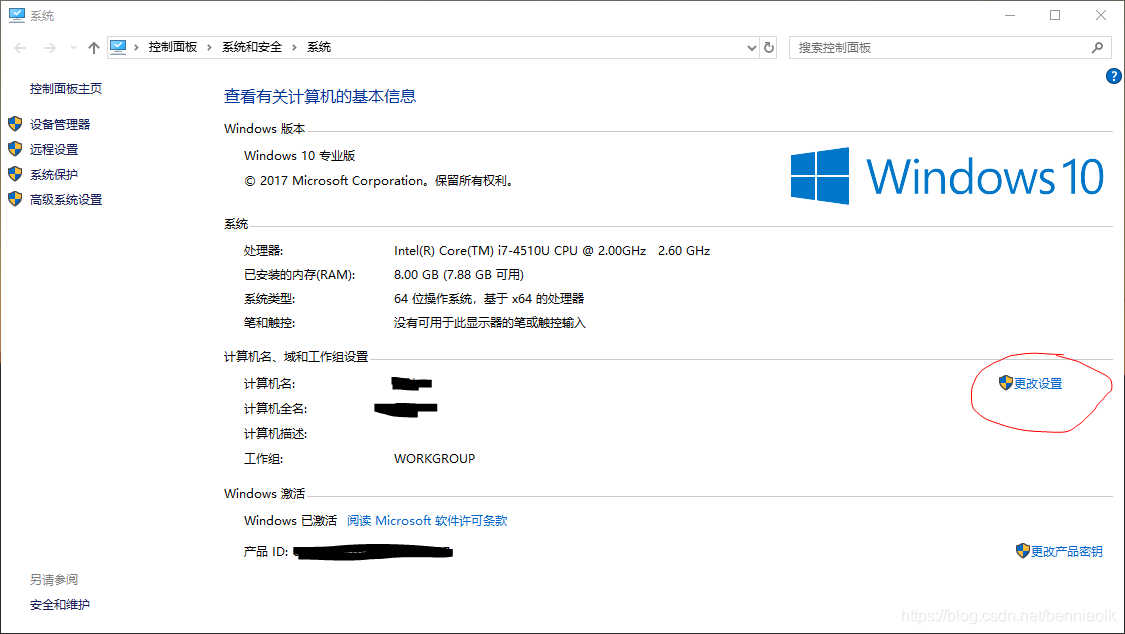The height and width of the screenshot is (634, 1125).
Task: Open 控制面板主页 link
Action: click(66, 88)
